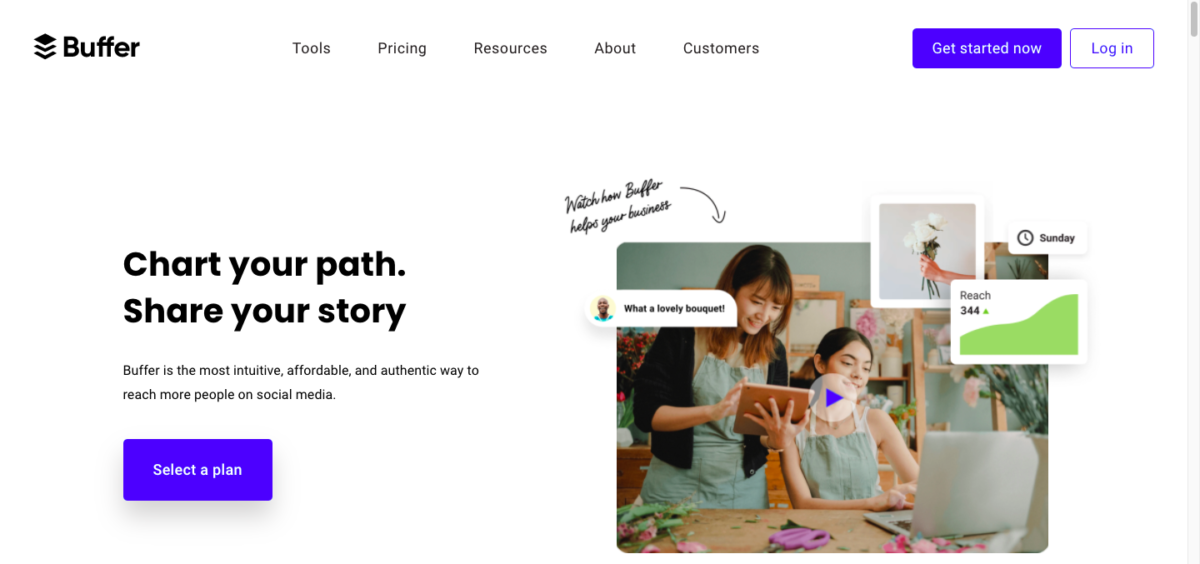Go to the Pricing page
This screenshot has height=564, width=1200.
[x=402, y=48]
